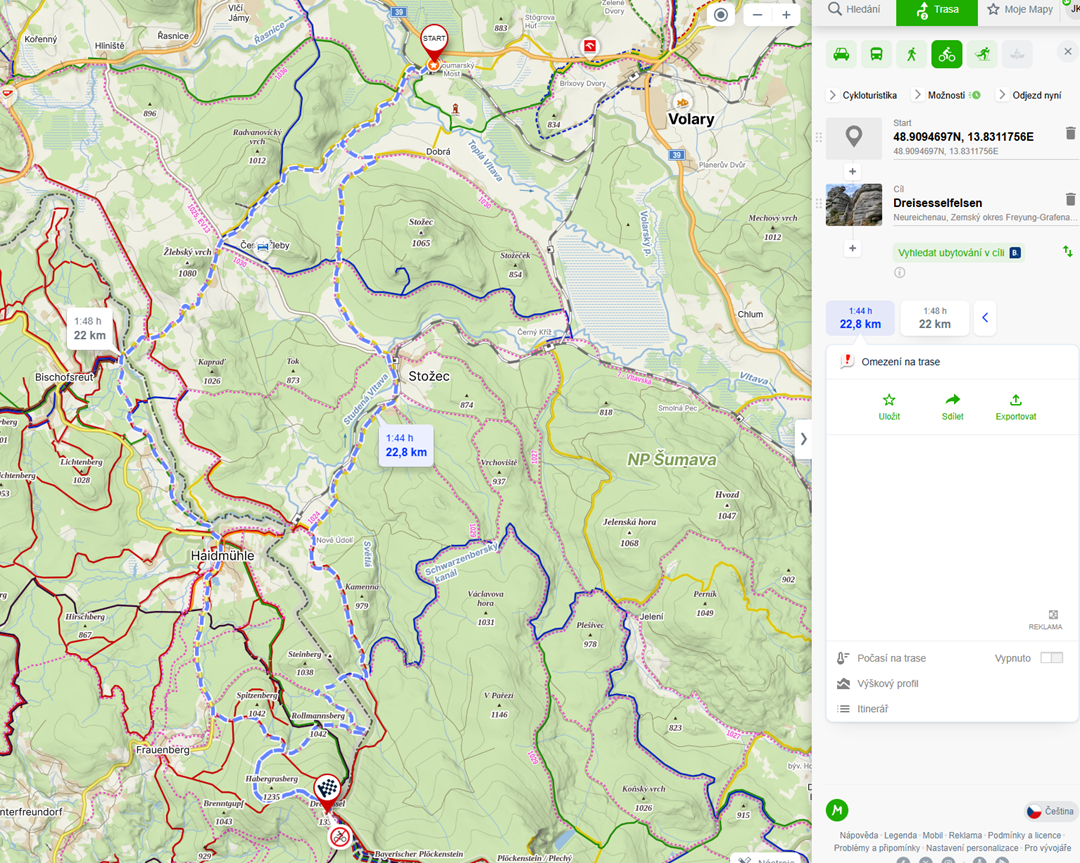This screenshot has width=1080, height=863.
Task: Zoom in the map with plus button
Action: click(786, 15)
